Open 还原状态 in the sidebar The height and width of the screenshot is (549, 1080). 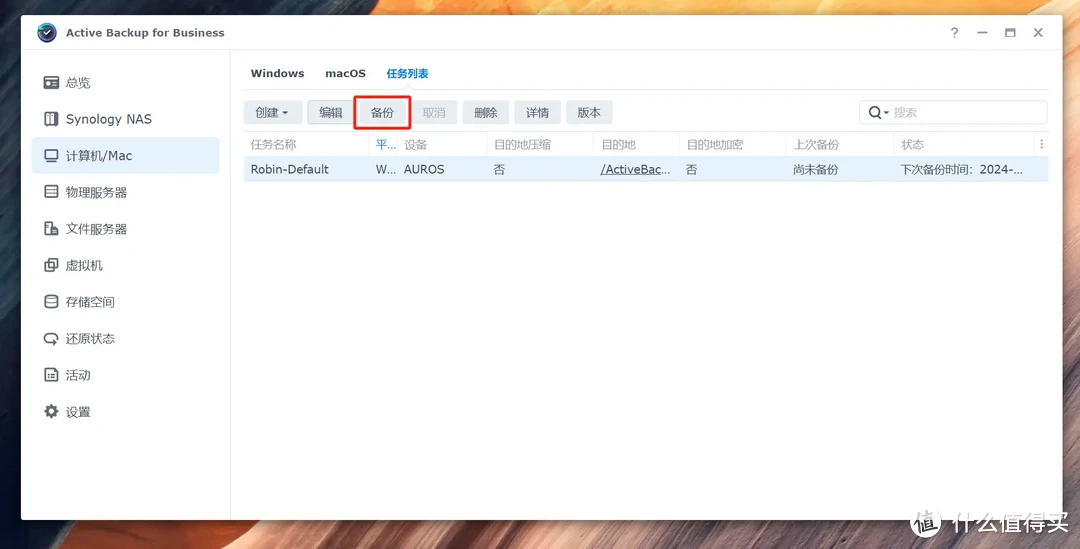coord(126,339)
